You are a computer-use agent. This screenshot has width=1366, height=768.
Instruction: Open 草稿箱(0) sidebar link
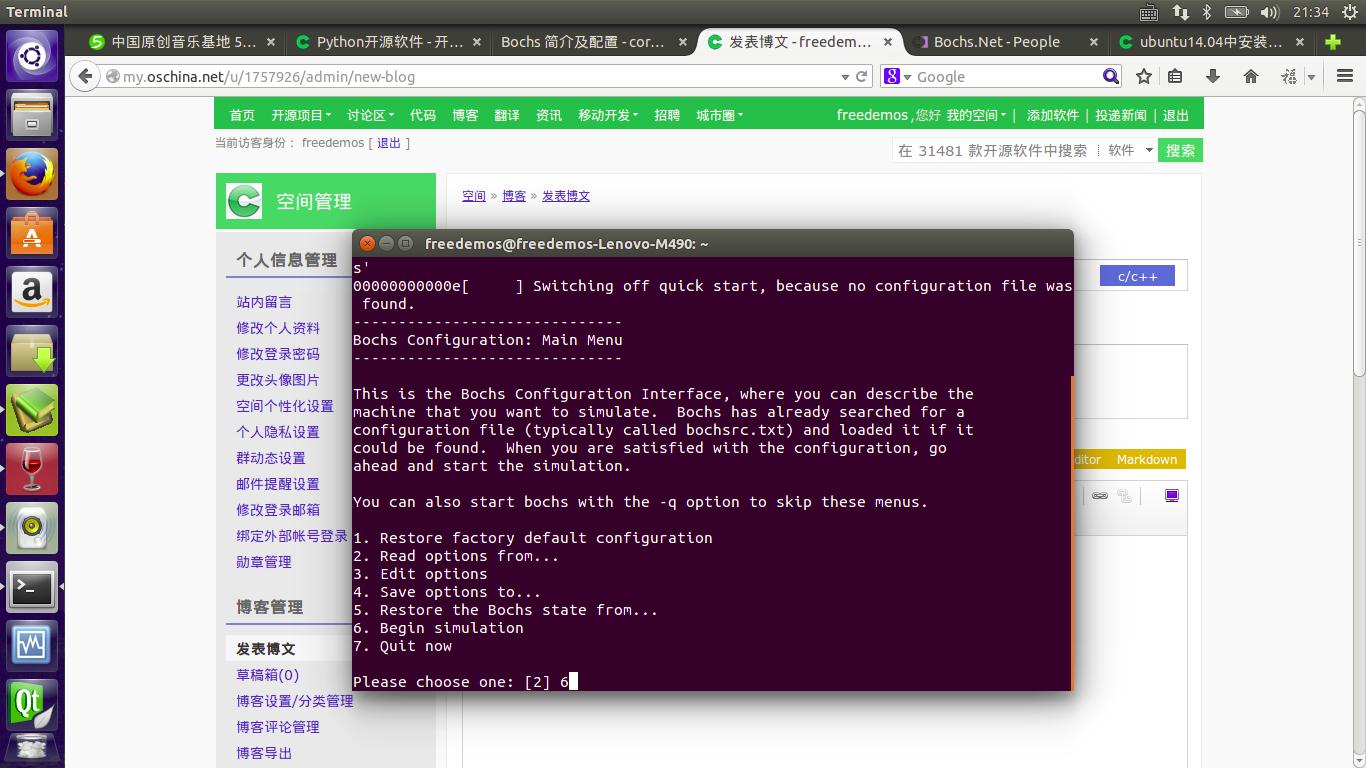[267, 675]
